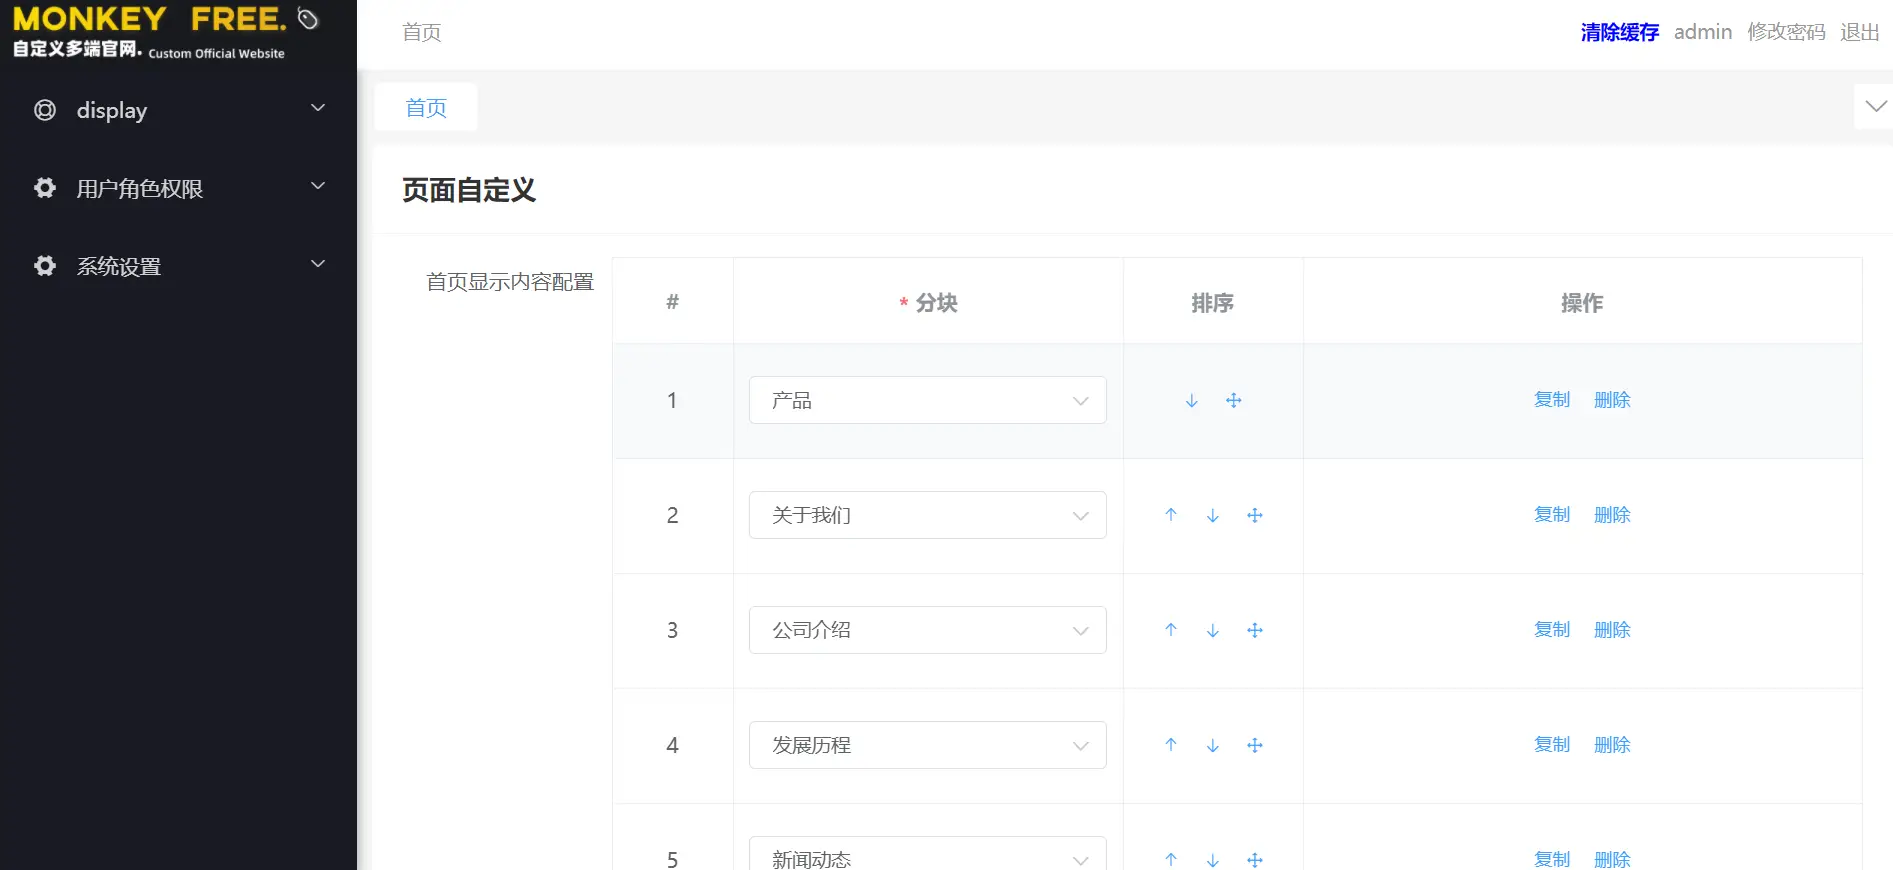Open the 关于我们 block dropdown
This screenshot has width=1893, height=870.
(x=927, y=515)
